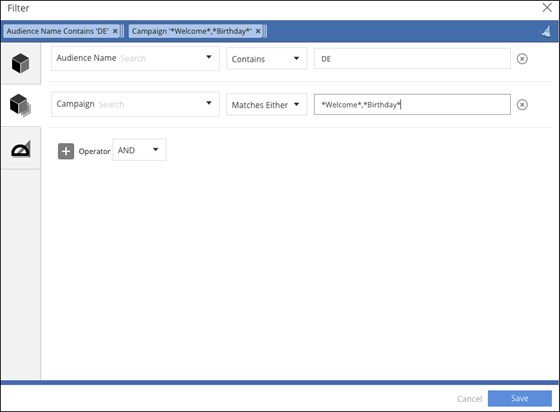560x412 pixels.
Task: Close the Filter dialog
Action: [x=547, y=7]
